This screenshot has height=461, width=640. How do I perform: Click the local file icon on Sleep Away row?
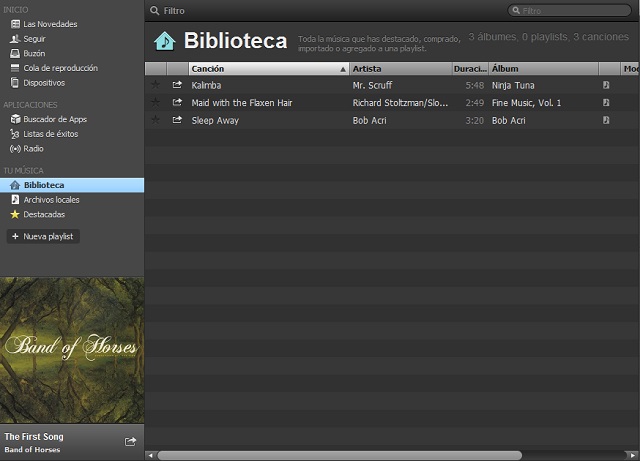click(x=606, y=120)
